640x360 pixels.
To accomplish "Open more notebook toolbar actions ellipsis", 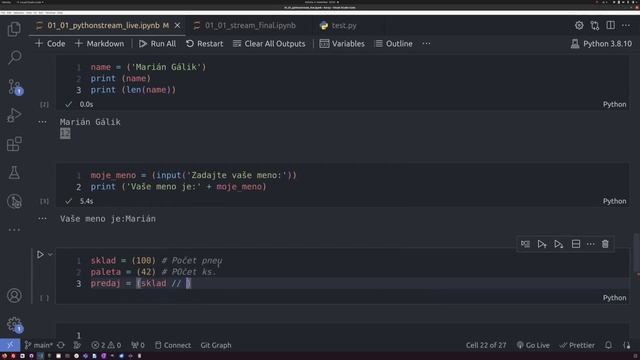I will point(426,44).
